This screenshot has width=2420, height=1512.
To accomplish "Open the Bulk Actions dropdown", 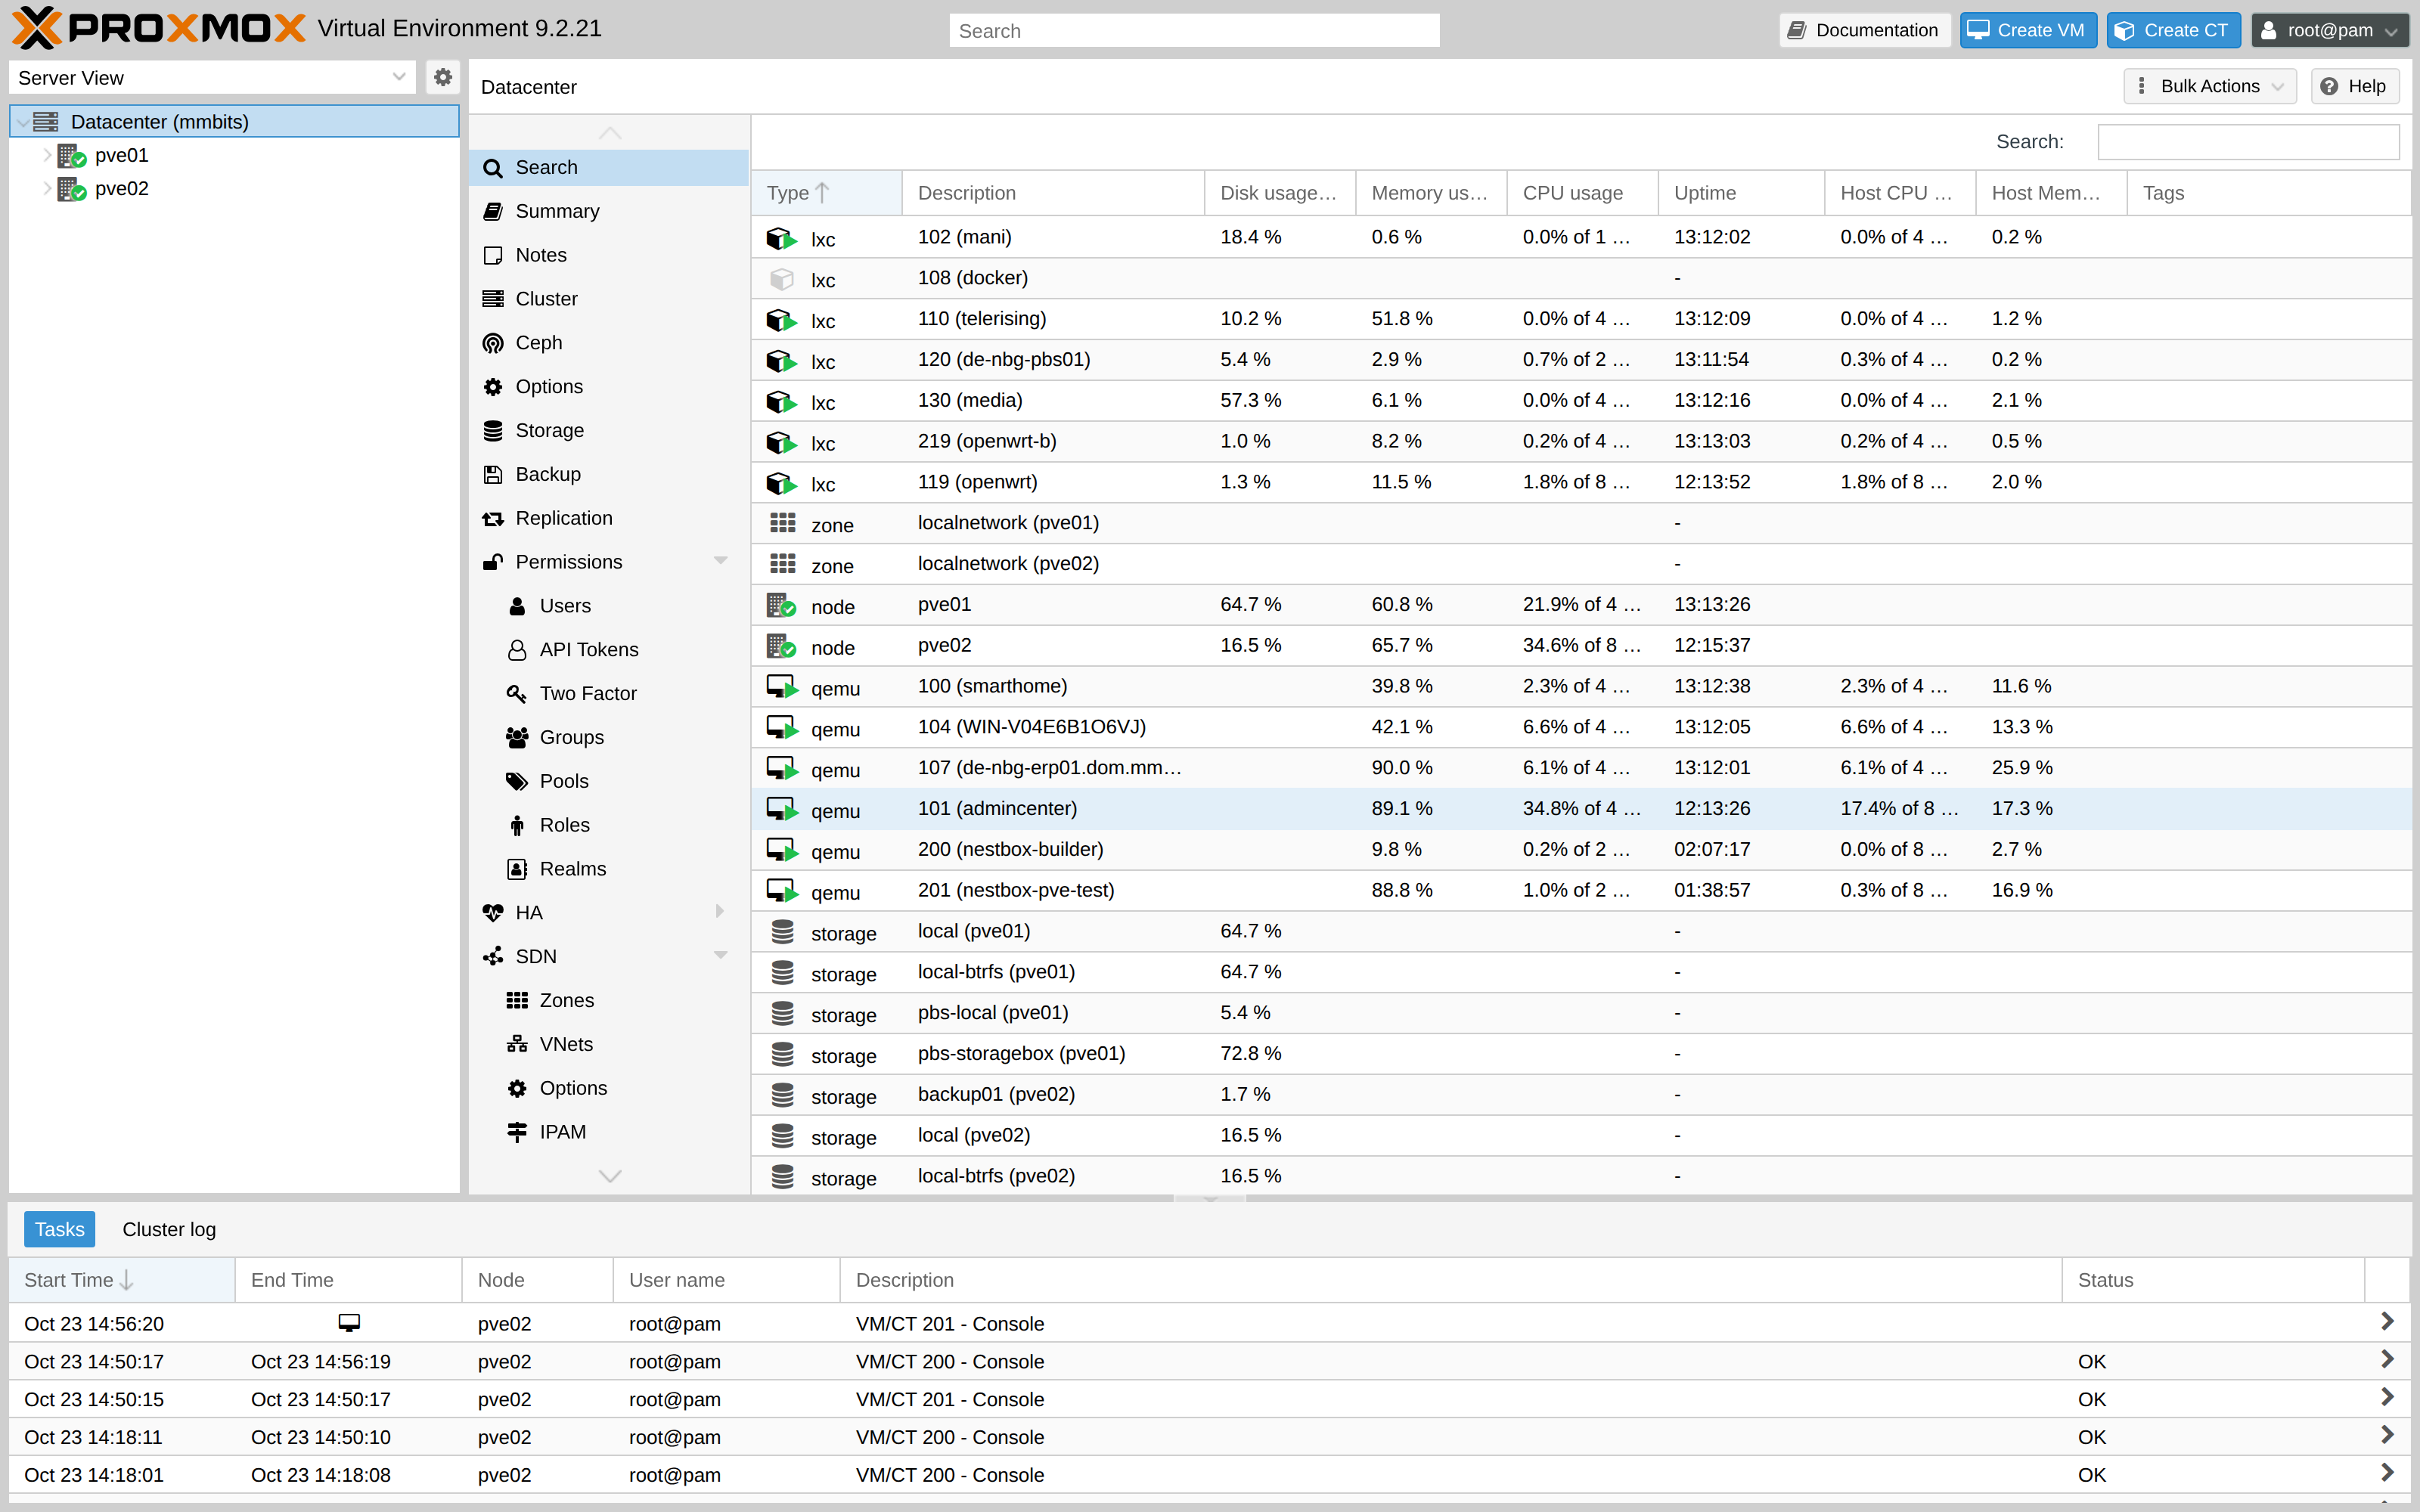I will (2210, 86).
